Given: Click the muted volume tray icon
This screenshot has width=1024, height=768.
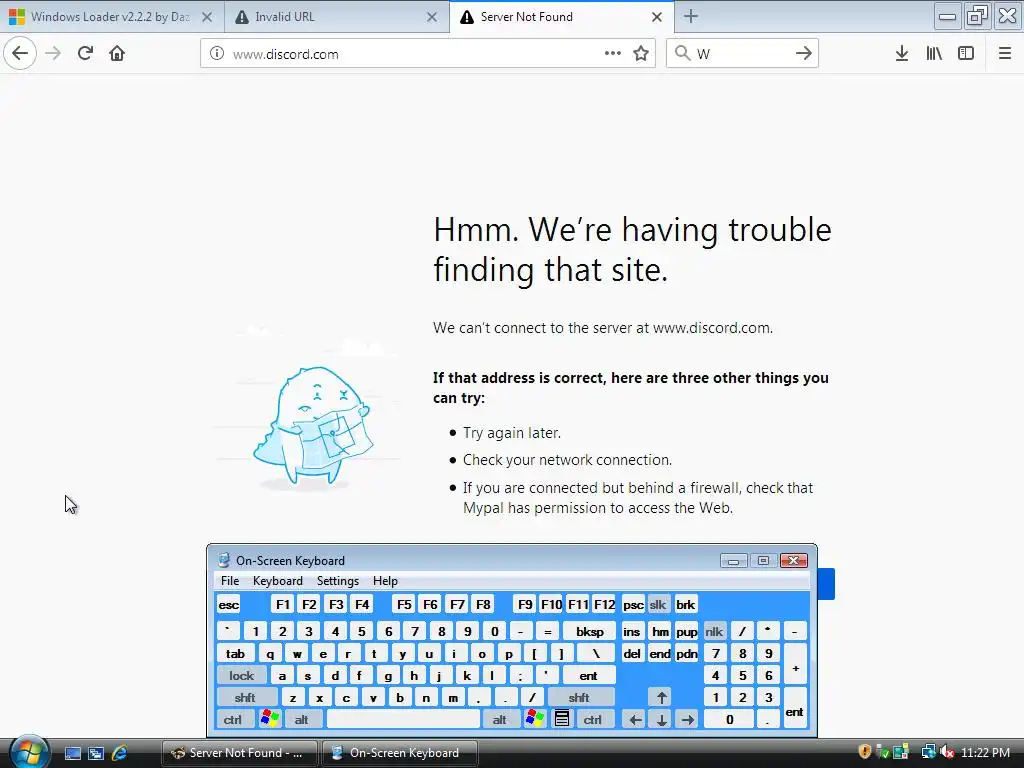Looking at the screenshot, I should click(947, 752).
